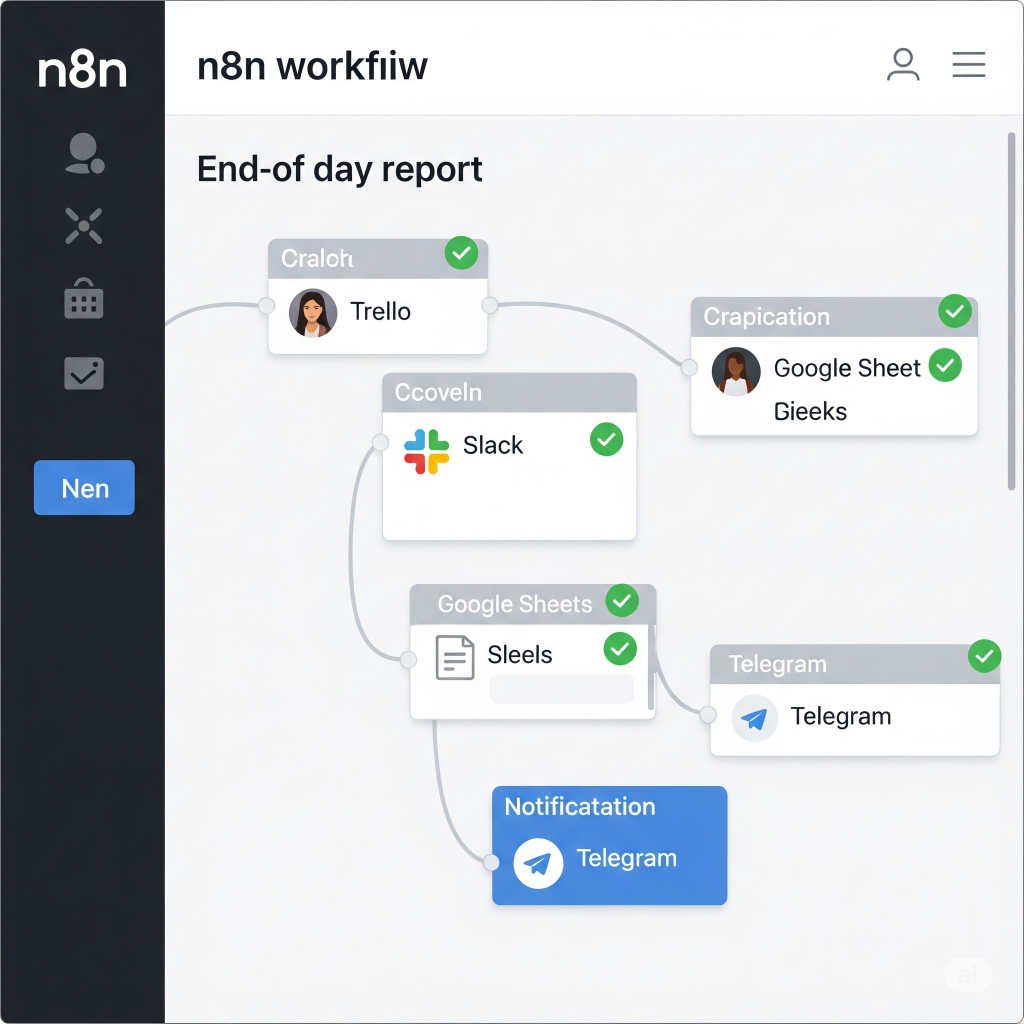Image resolution: width=1024 pixels, height=1024 pixels.
Task: Click the account icon in the top right header
Action: (x=903, y=64)
